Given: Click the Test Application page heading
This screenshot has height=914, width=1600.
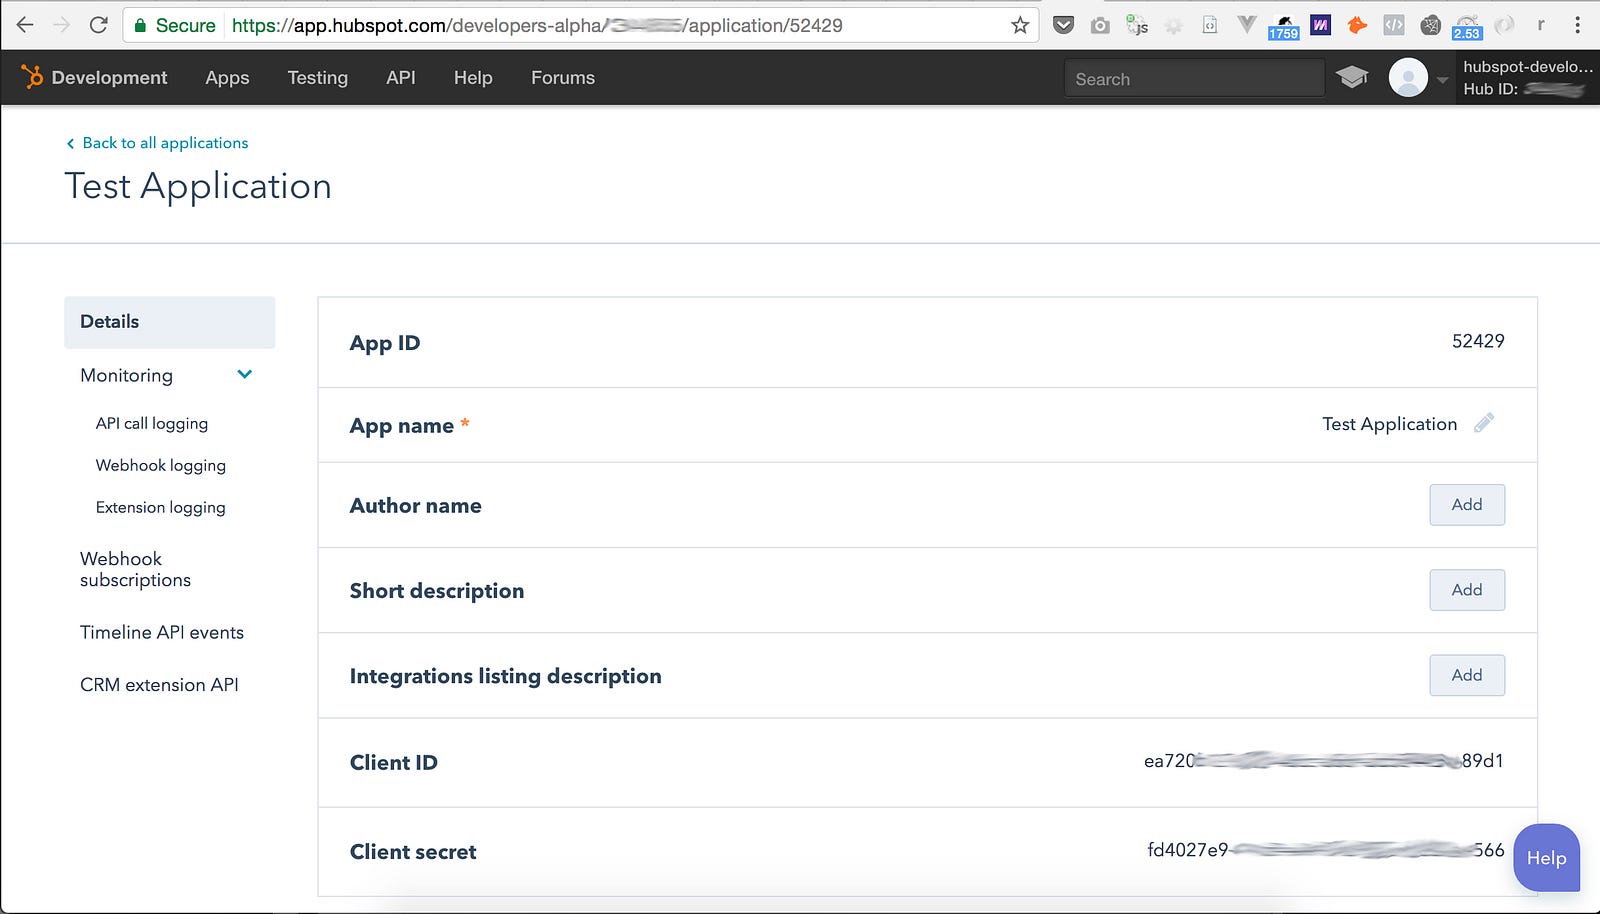Looking at the screenshot, I should coord(198,187).
